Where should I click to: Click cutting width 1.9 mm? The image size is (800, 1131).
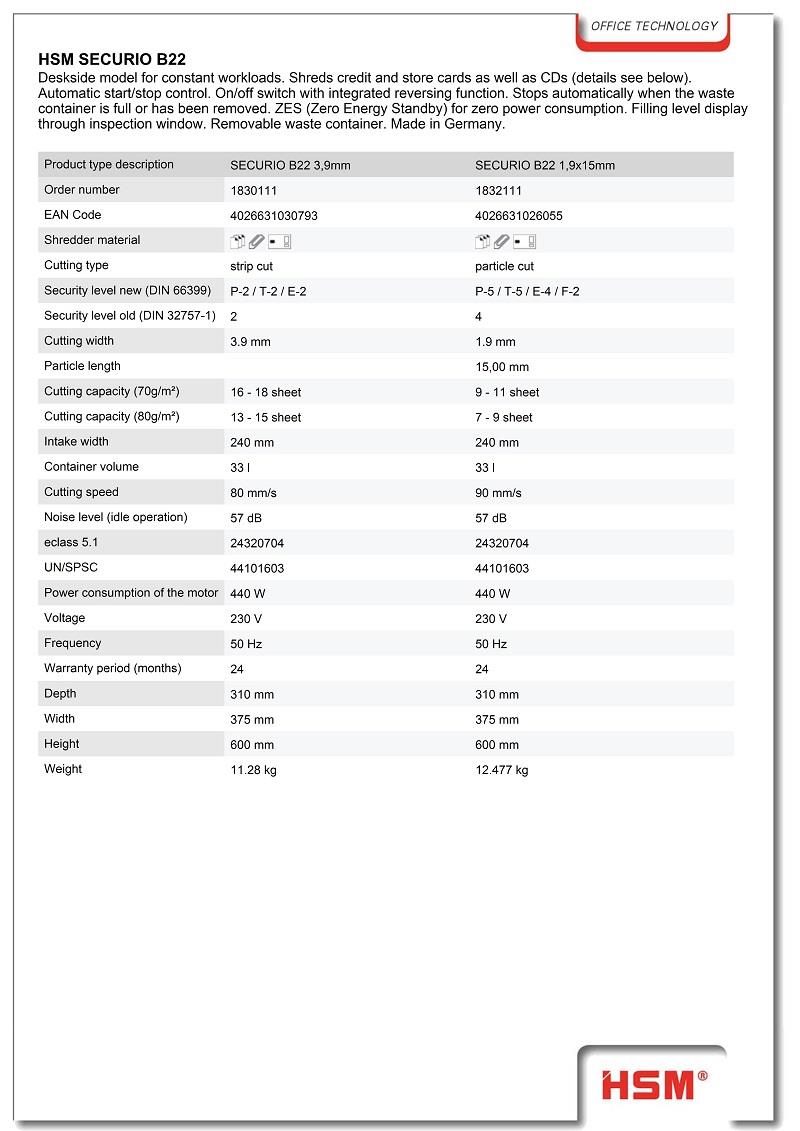pyautogui.click(x=496, y=342)
